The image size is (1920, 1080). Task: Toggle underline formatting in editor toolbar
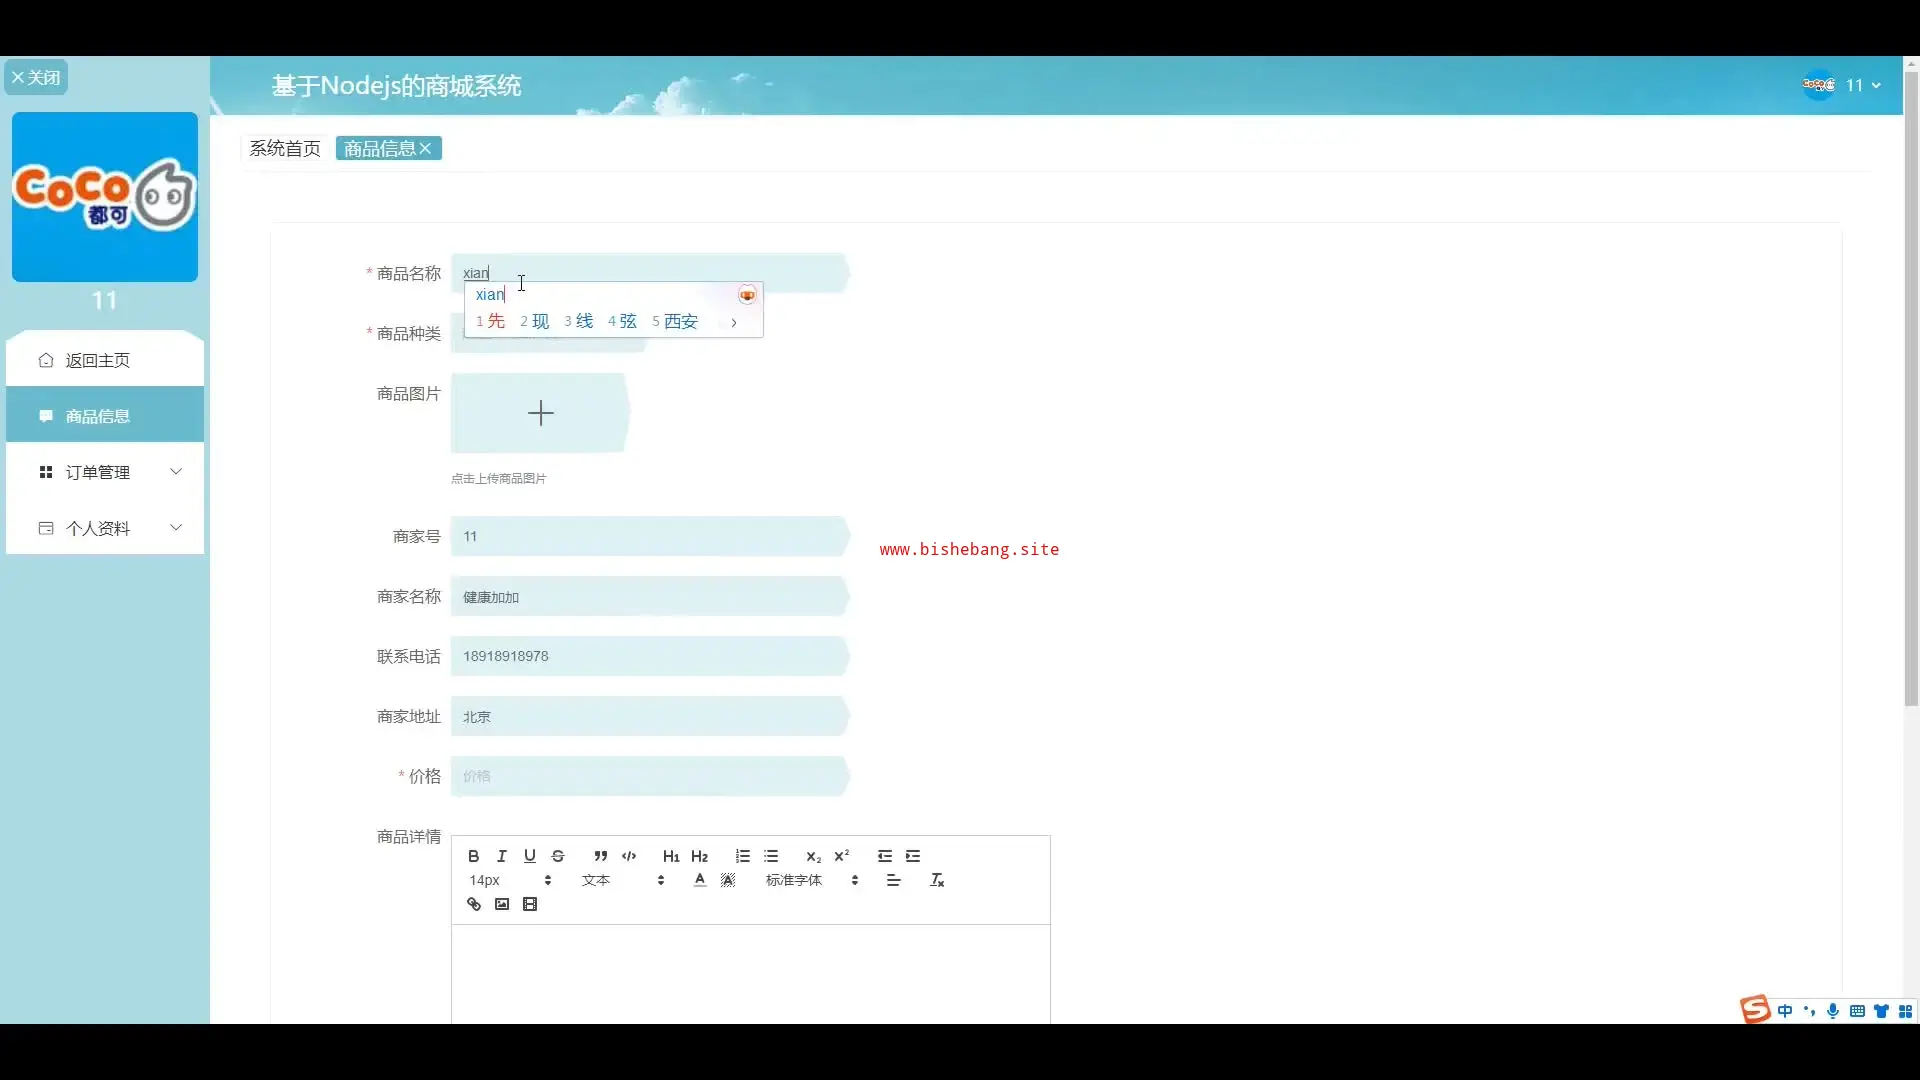(530, 856)
